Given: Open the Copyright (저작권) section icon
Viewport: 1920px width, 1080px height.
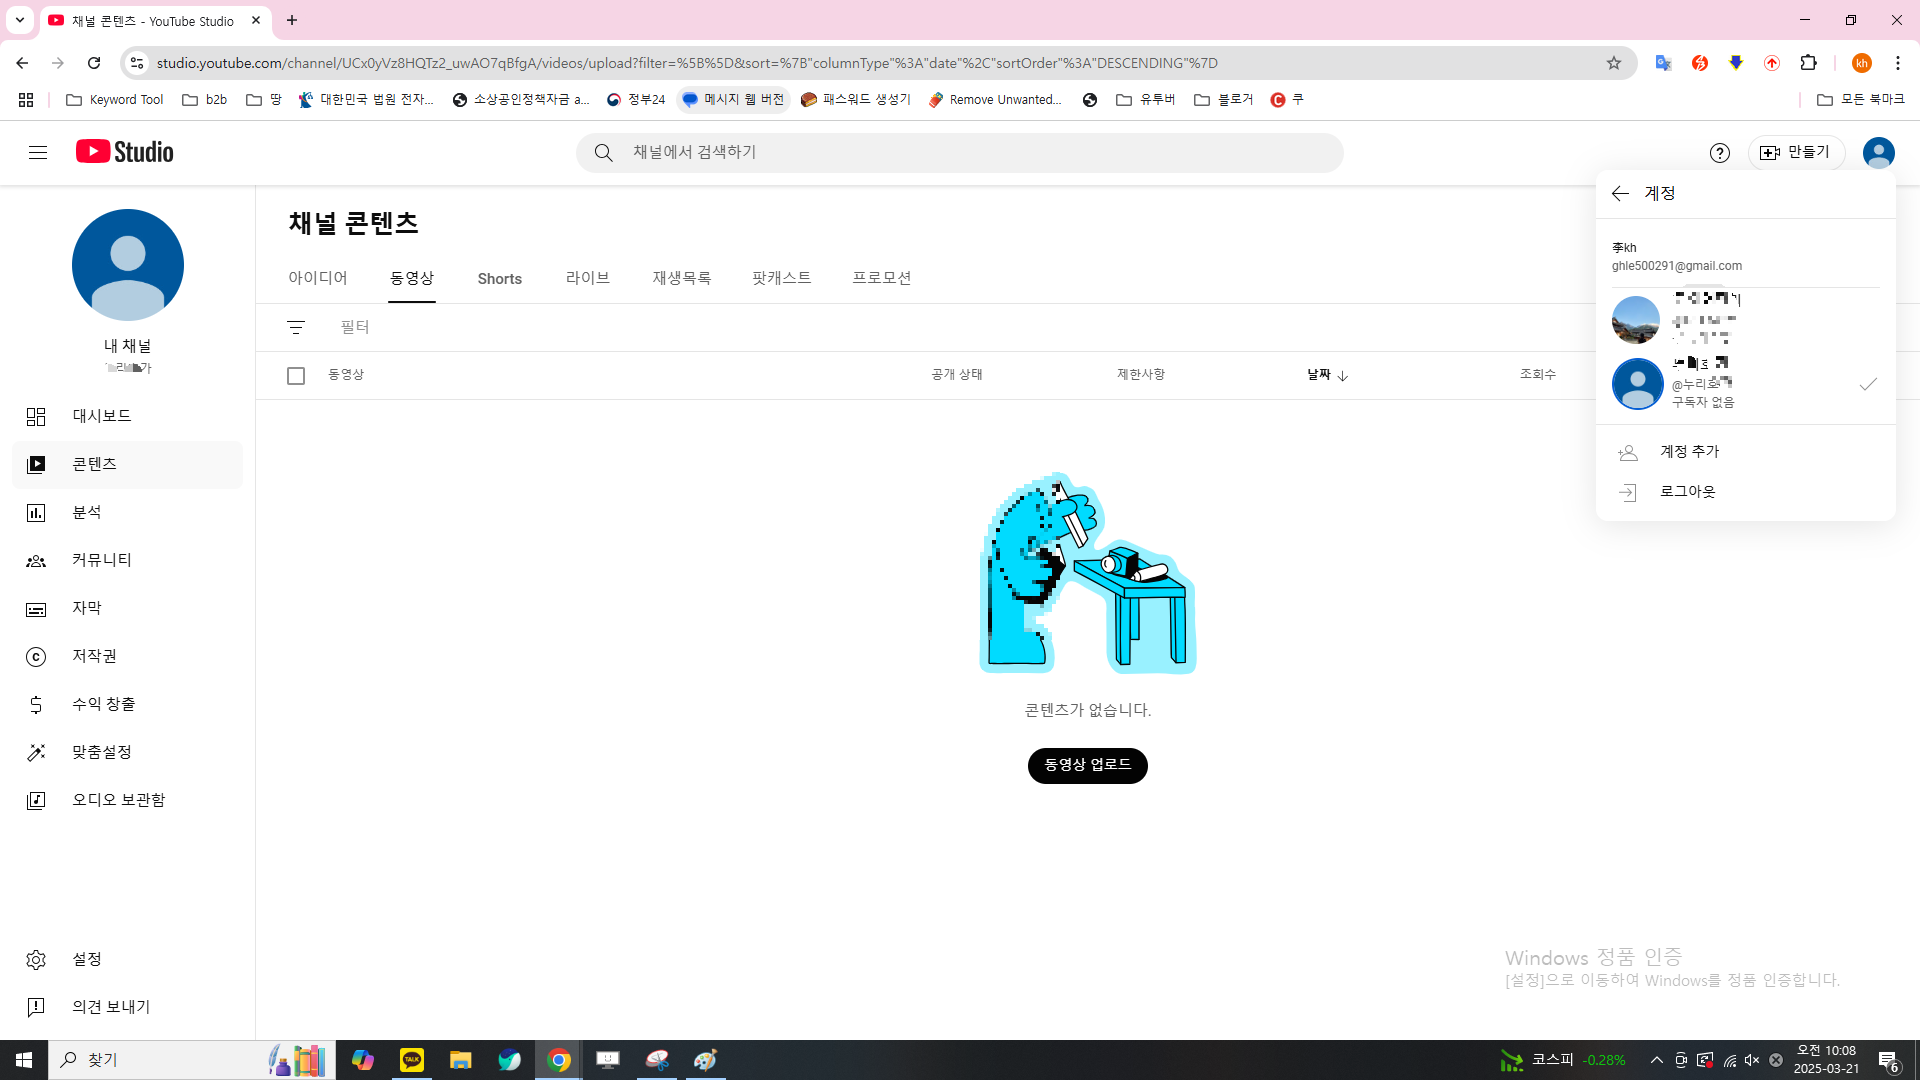Looking at the screenshot, I should tap(36, 656).
